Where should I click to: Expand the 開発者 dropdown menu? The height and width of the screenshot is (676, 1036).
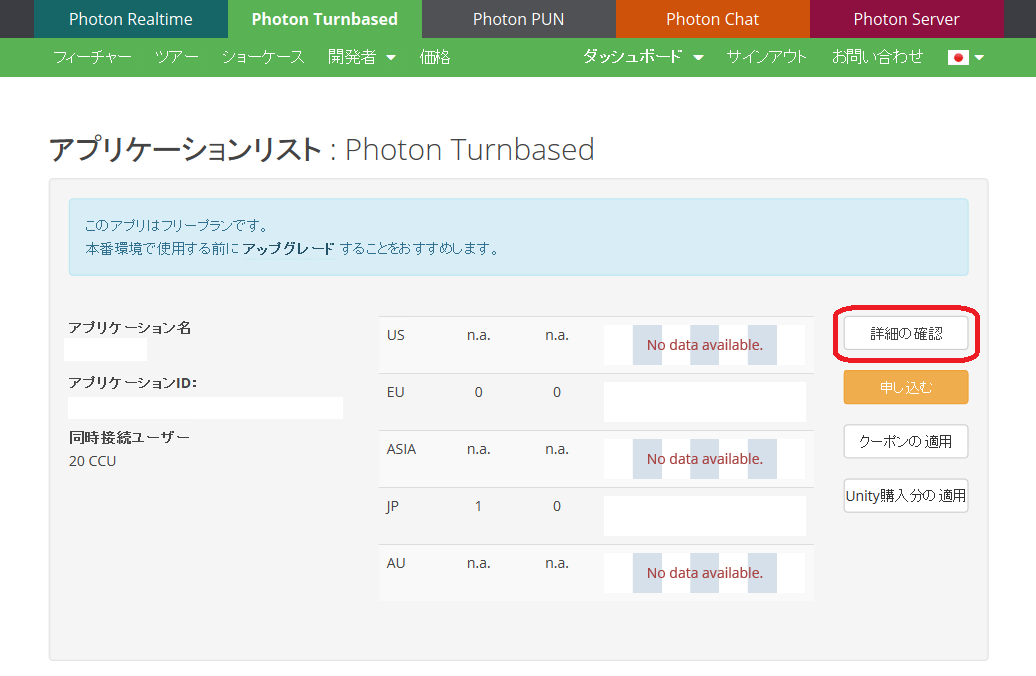click(x=361, y=57)
